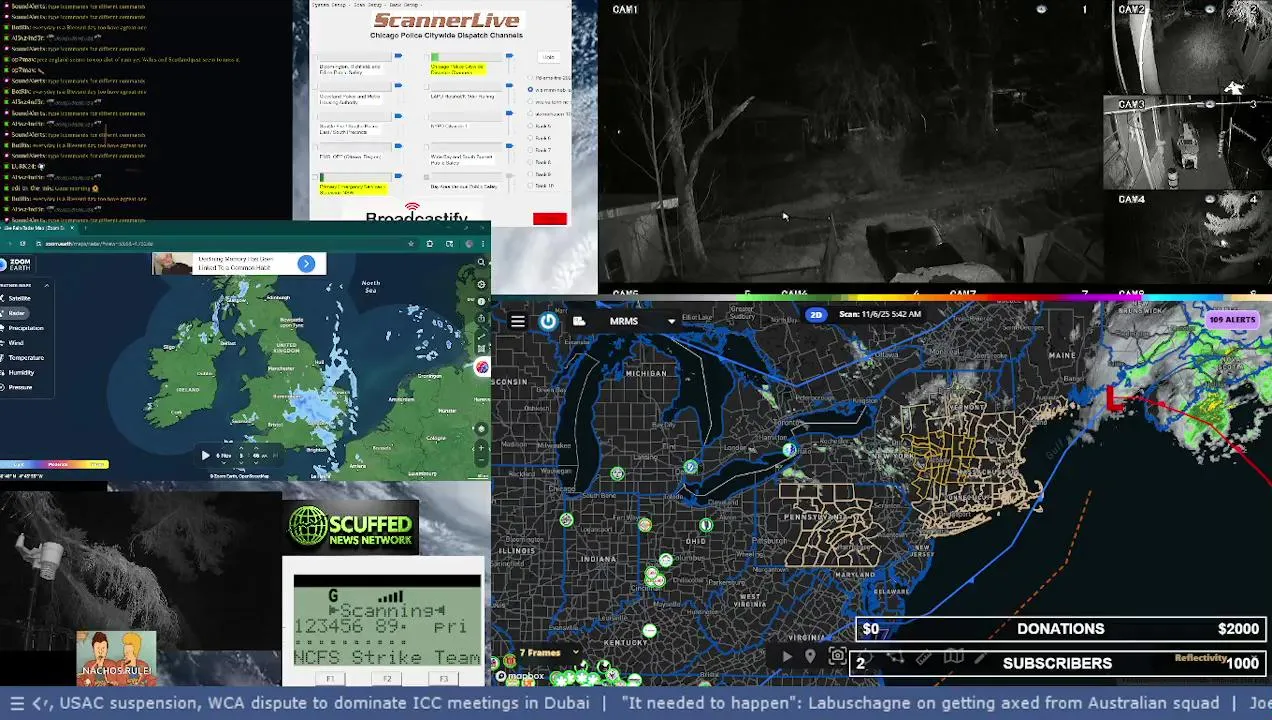Open the Basic Setup menu in ScannerLive

tap(404, 5)
